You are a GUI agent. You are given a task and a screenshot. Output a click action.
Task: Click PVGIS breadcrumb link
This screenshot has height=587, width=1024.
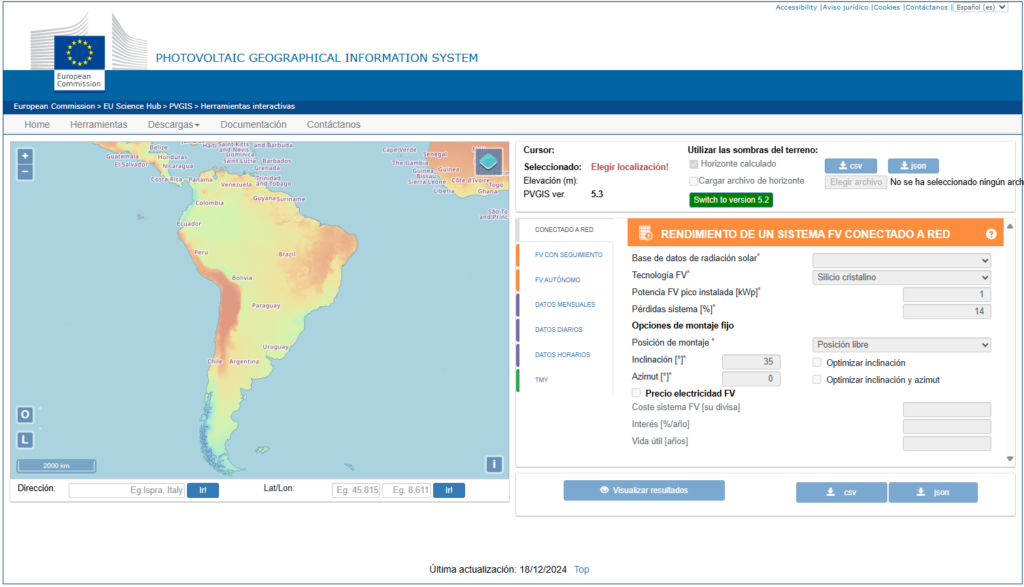181,106
